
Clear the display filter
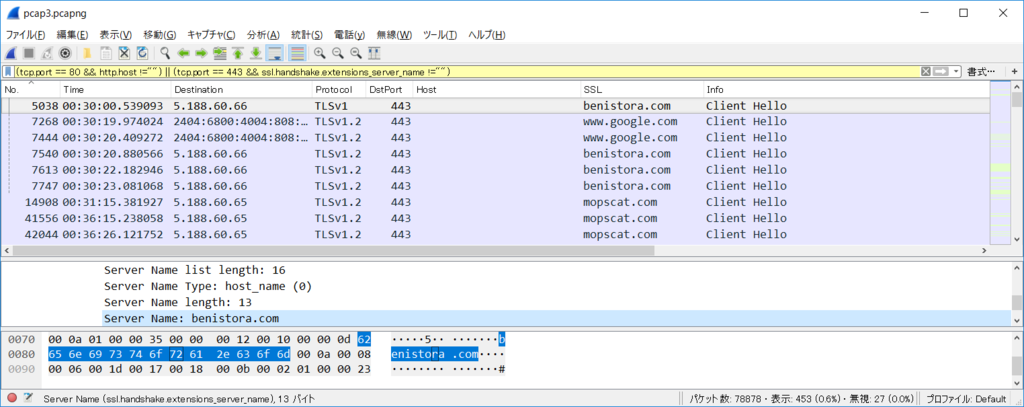pos(925,72)
